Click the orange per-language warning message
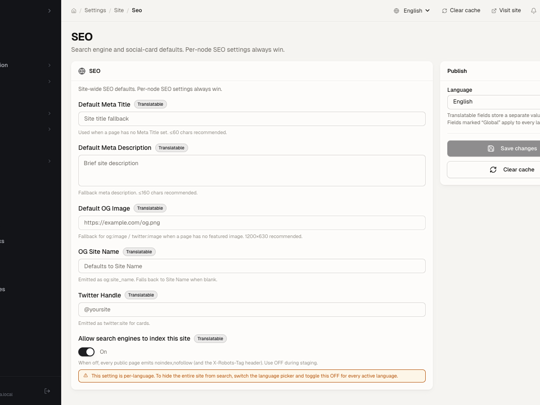 (x=245, y=376)
